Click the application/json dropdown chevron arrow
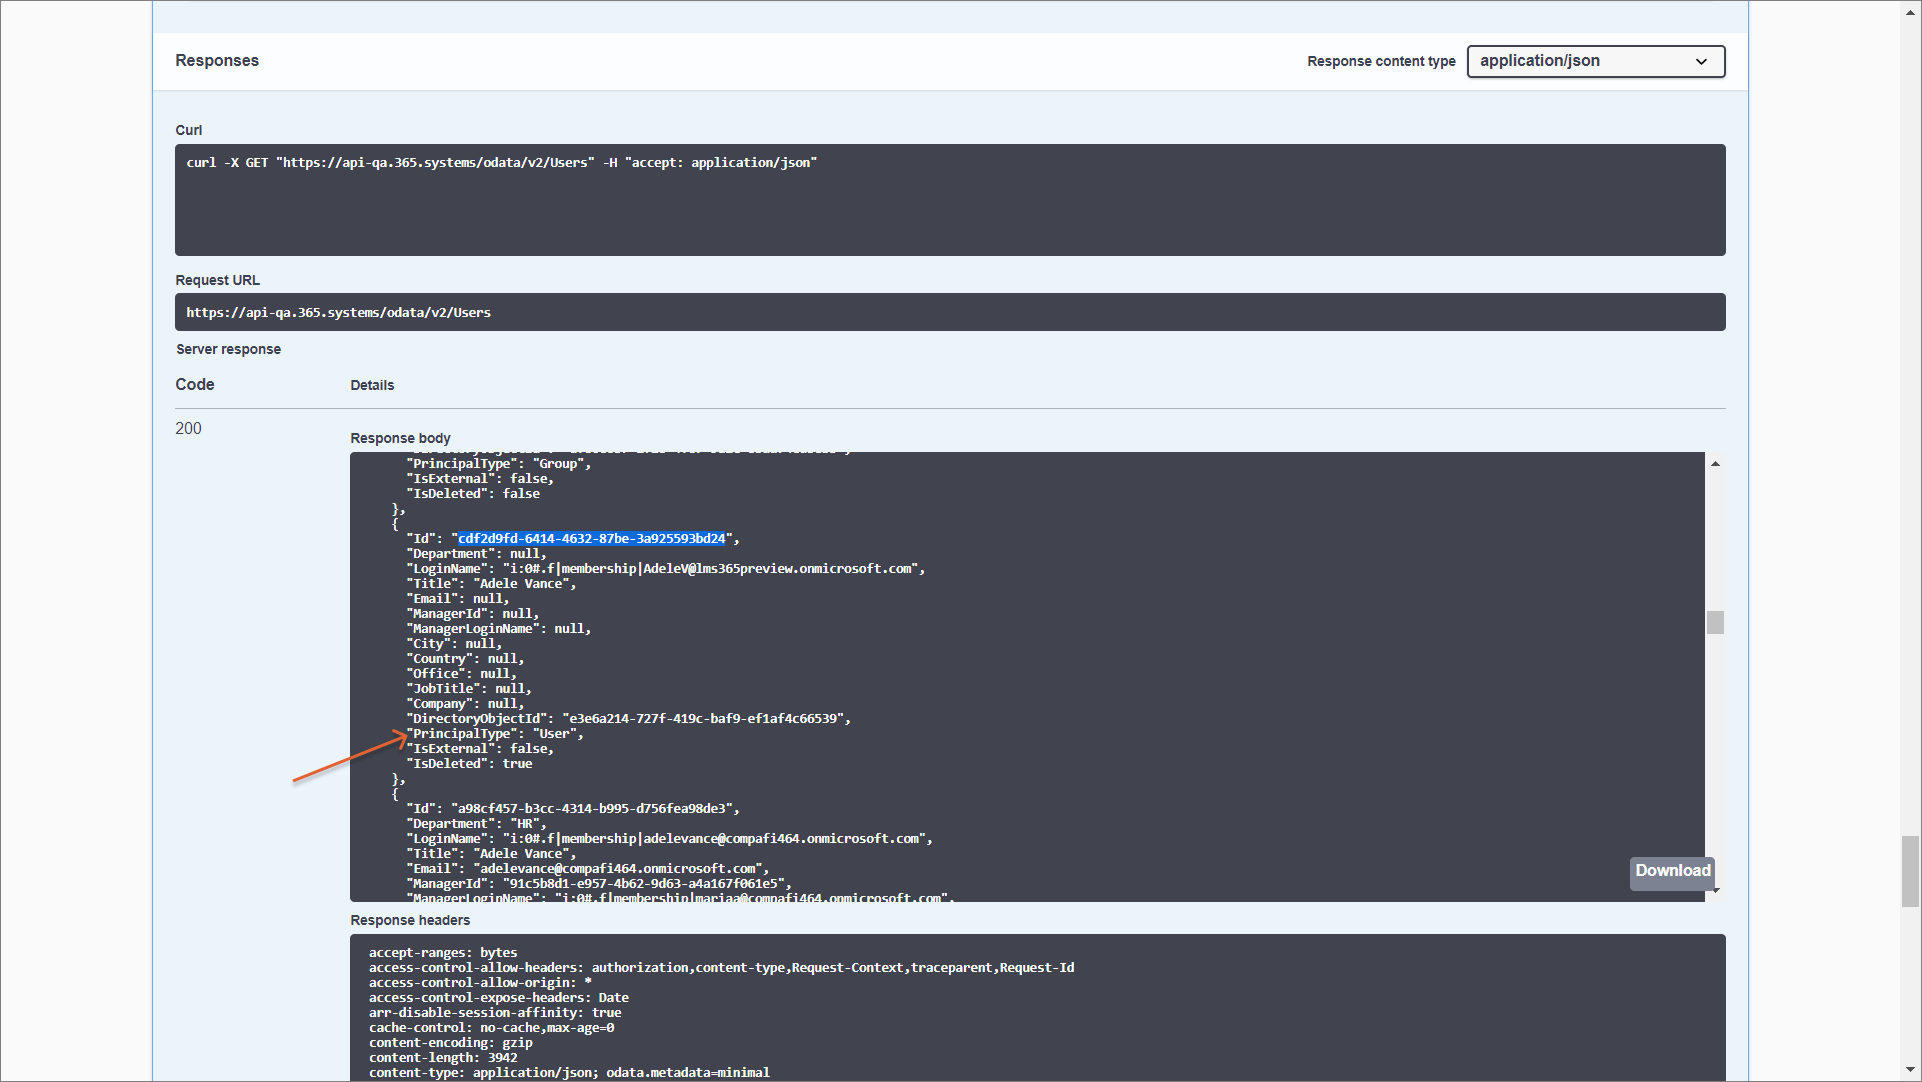Viewport: 1922px width, 1082px height. point(1701,62)
